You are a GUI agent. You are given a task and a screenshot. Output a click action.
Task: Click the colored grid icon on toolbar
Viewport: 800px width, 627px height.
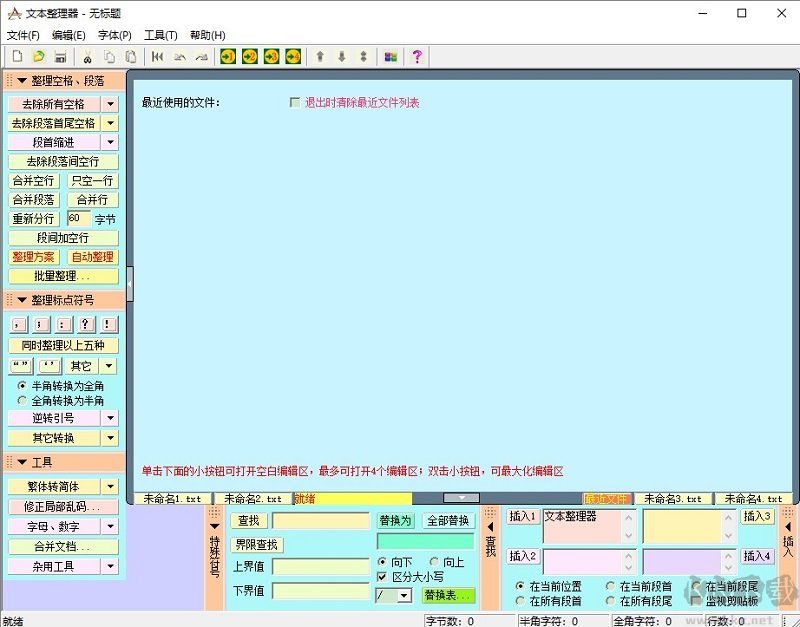[x=390, y=57]
